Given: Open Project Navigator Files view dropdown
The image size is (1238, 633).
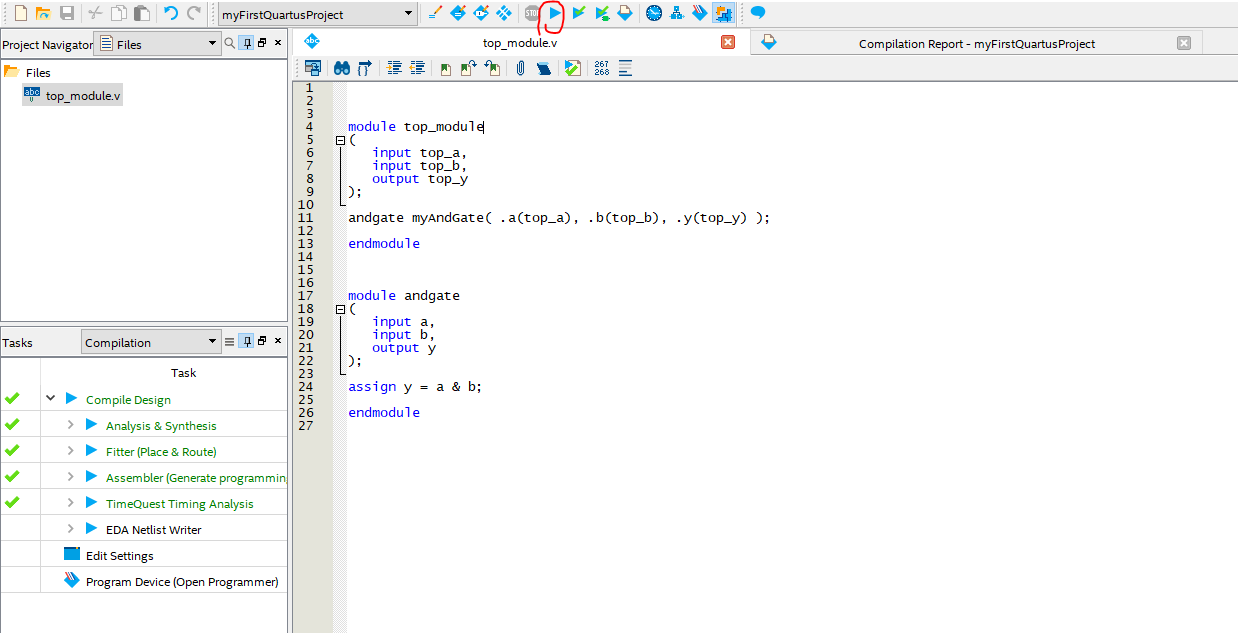Looking at the screenshot, I should pos(157,44).
